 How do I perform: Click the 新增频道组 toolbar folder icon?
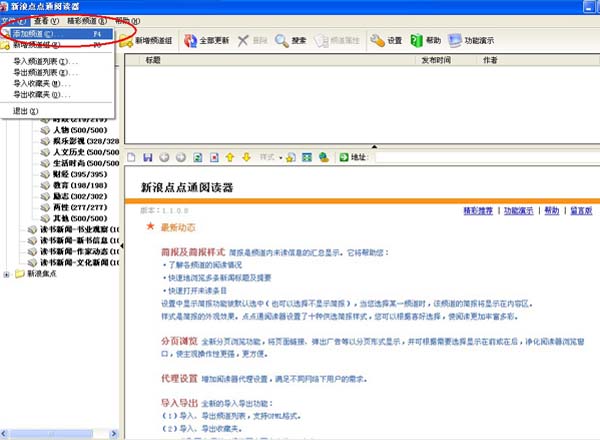click(x=126, y=41)
